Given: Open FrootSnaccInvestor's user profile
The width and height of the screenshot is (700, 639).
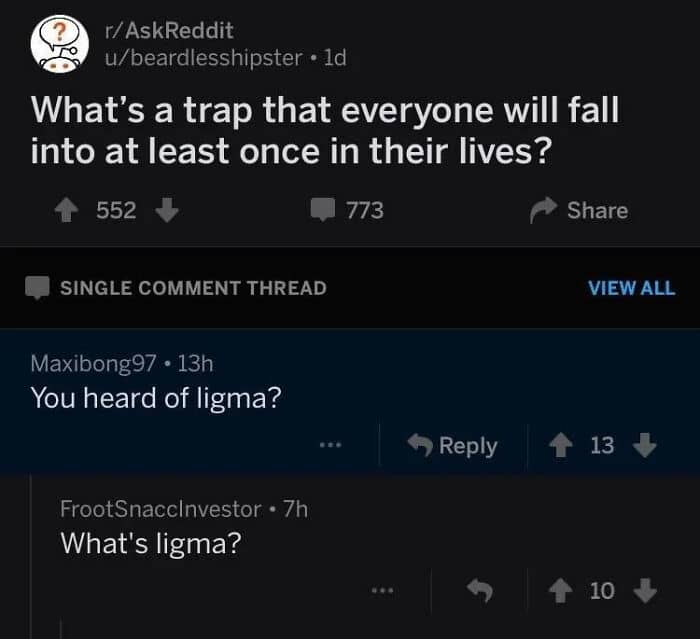Looking at the screenshot, I should [x=160, y=508].
